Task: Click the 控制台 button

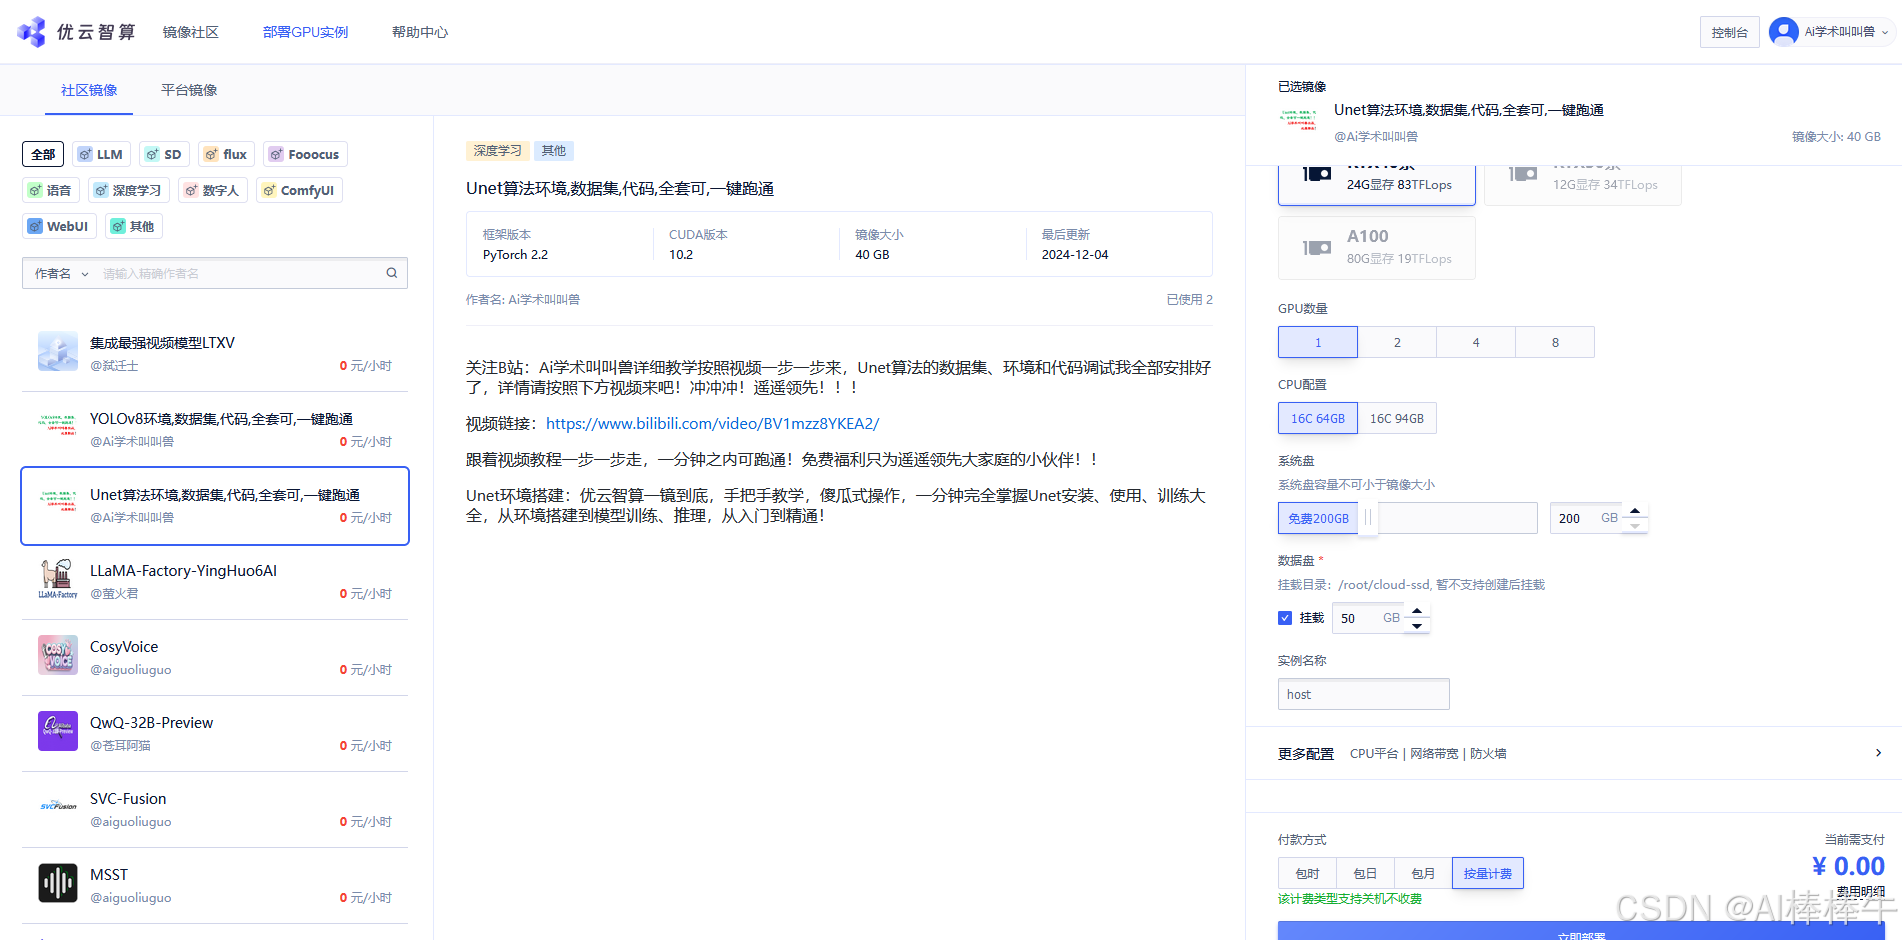Action: point(1729,32)
